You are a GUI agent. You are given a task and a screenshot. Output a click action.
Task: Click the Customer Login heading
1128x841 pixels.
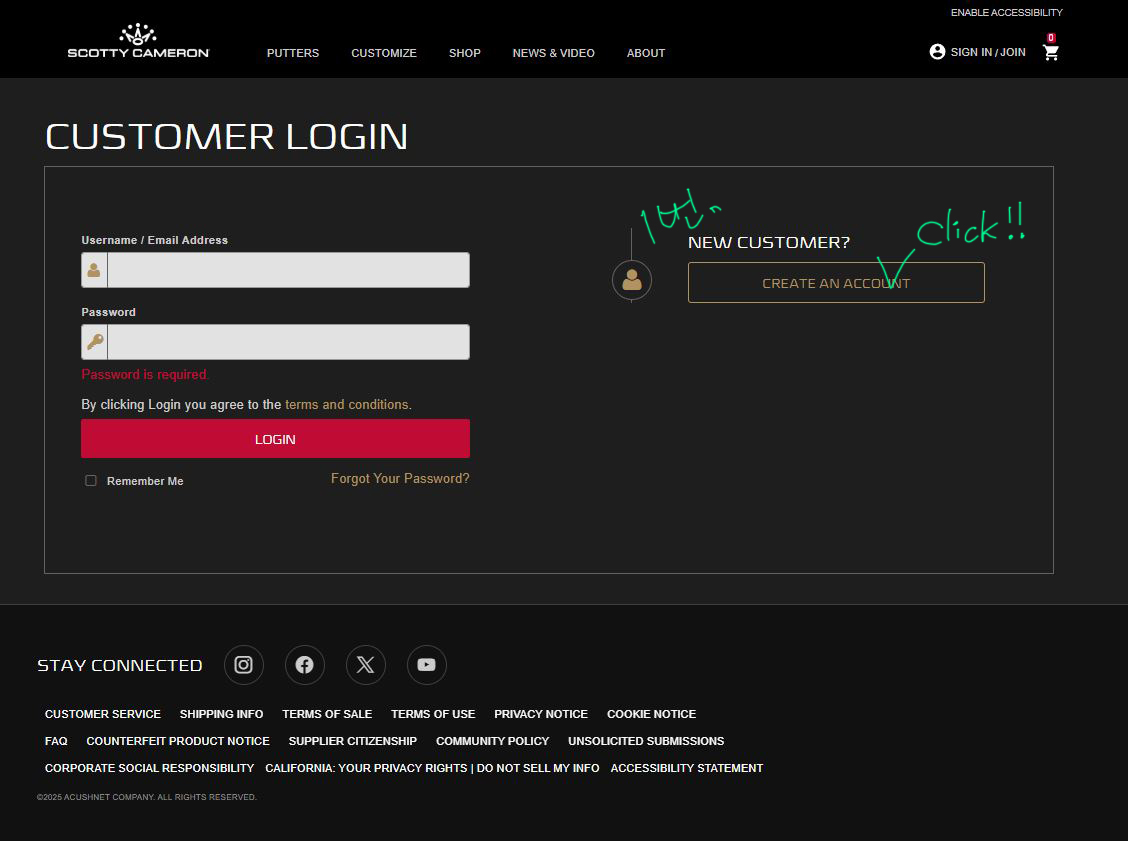tap(227, 137)
